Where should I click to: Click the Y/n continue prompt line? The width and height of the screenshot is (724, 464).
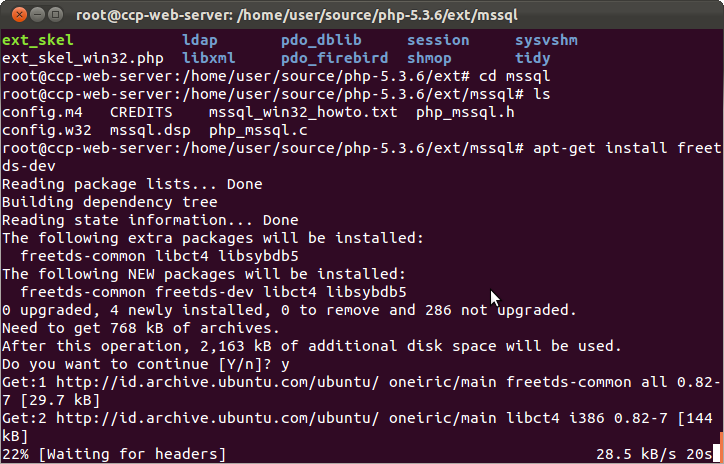150,365
